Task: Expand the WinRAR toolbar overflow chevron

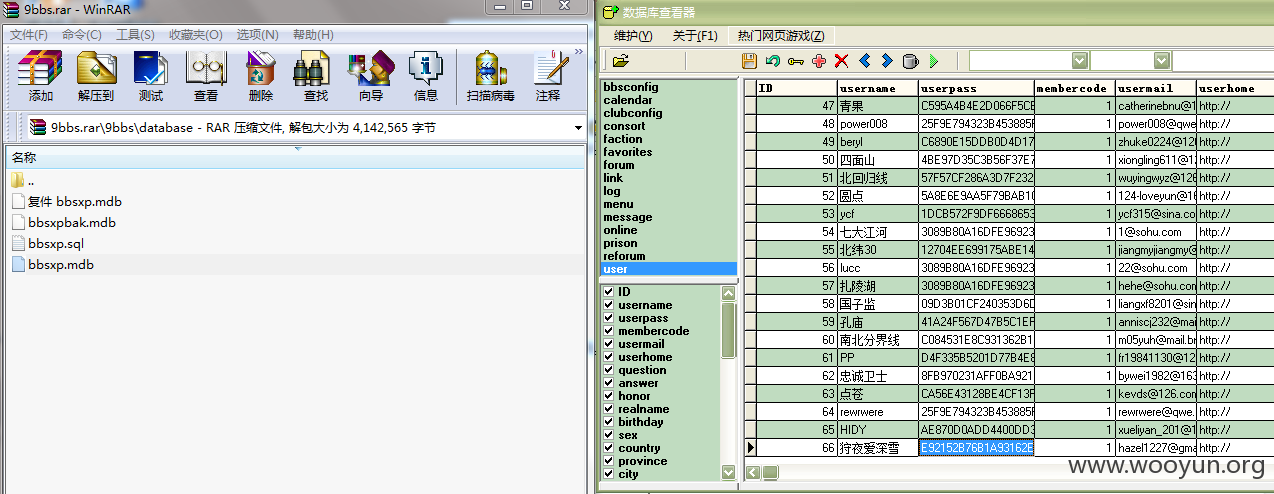Action: pos(578,51)
